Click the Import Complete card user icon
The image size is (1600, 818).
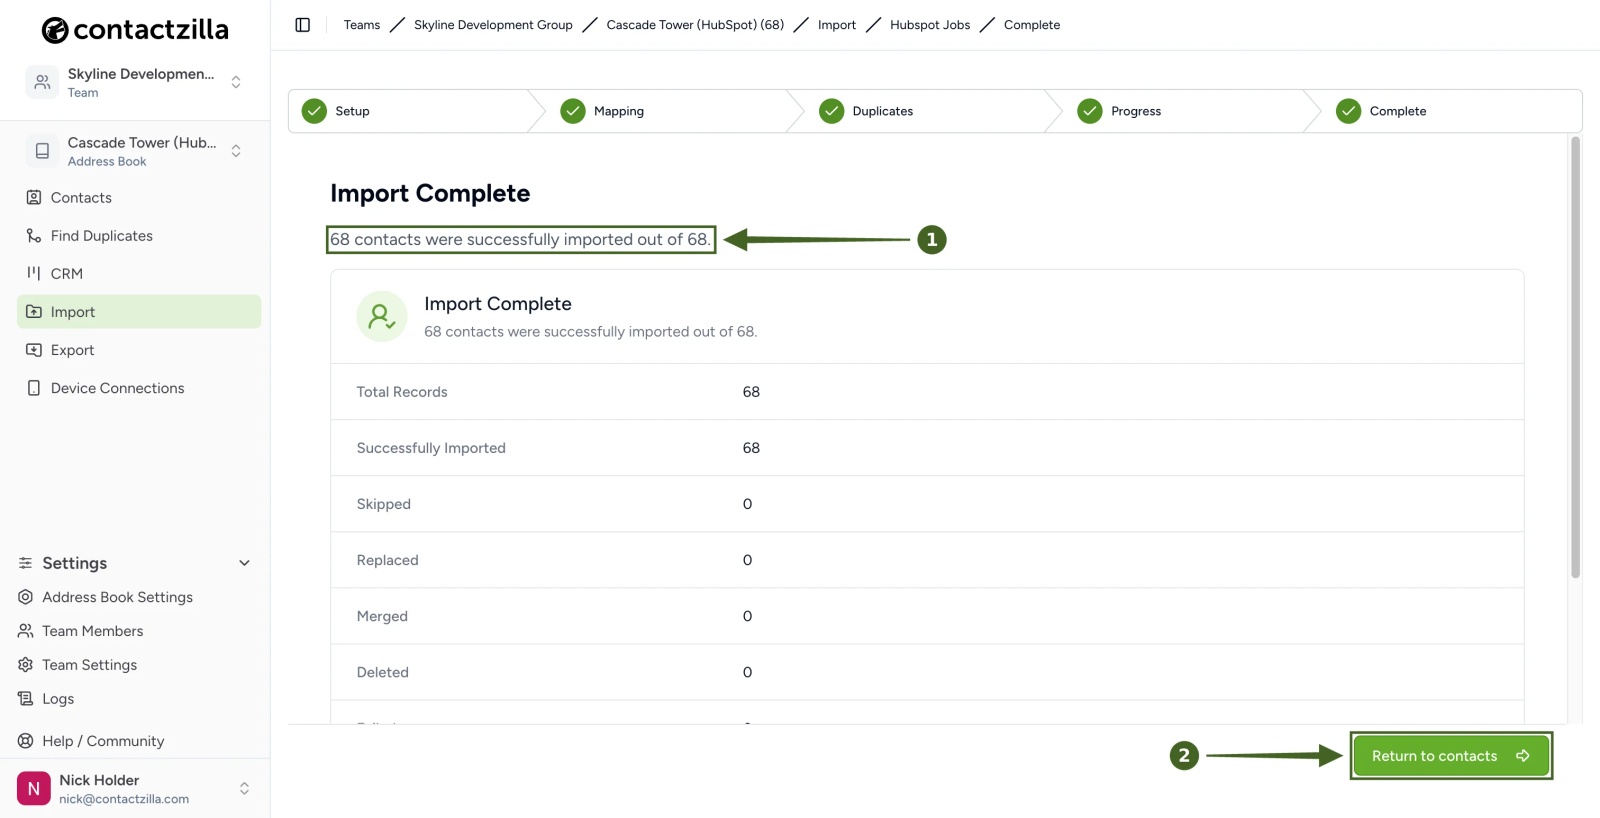382,317
